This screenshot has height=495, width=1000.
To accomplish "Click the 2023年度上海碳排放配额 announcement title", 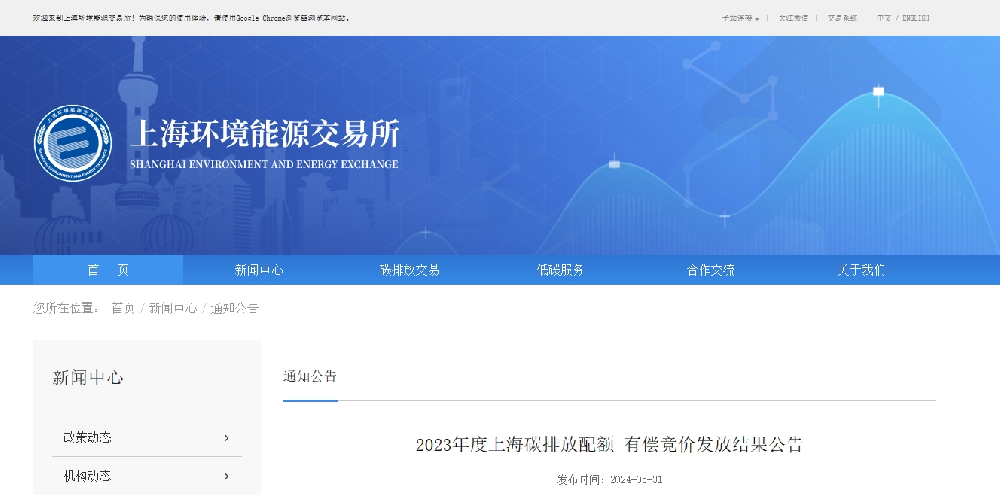I will click(608, 445).
